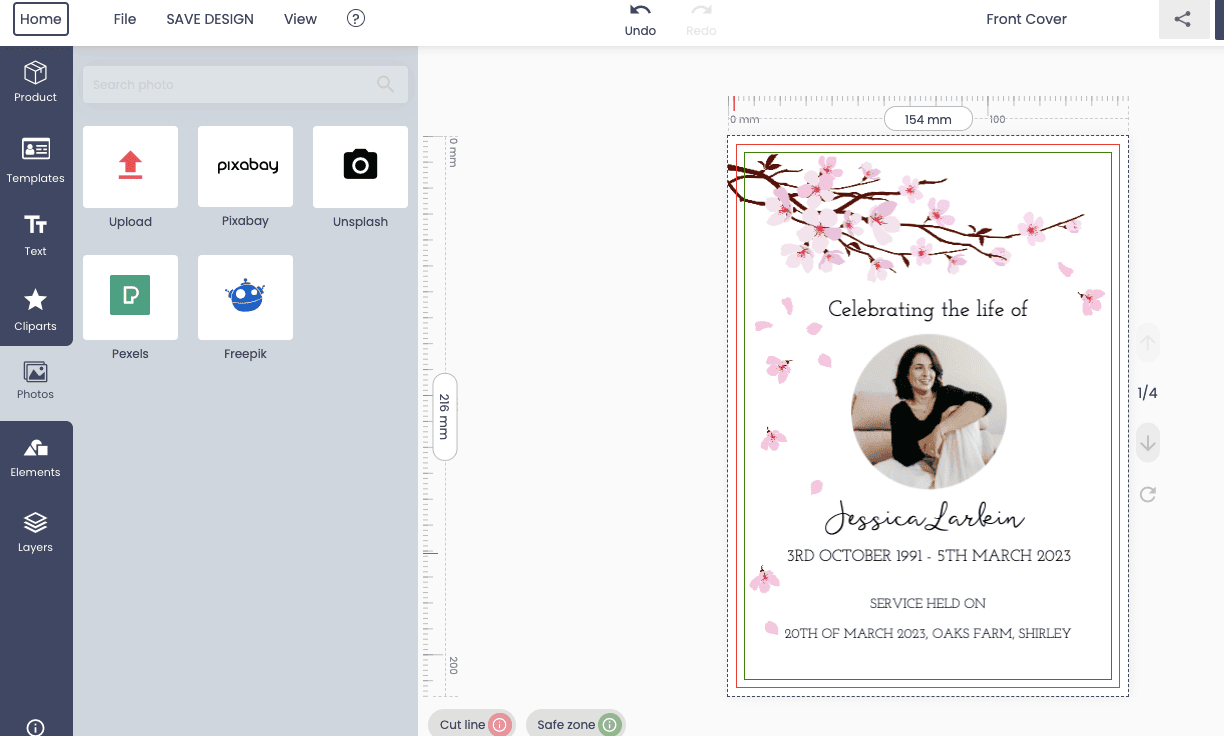Go to next page with down arrow
Viewport: 1224px width, 736px height.
coord(1148,443)
